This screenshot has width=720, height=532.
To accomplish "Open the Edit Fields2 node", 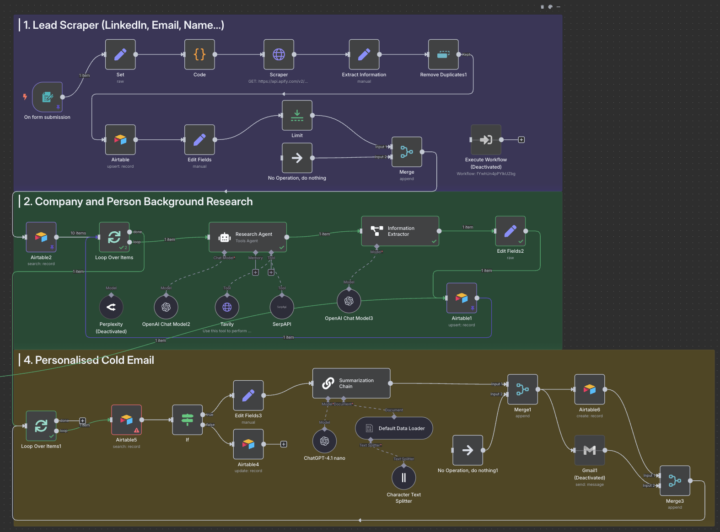I will [510, 231].
